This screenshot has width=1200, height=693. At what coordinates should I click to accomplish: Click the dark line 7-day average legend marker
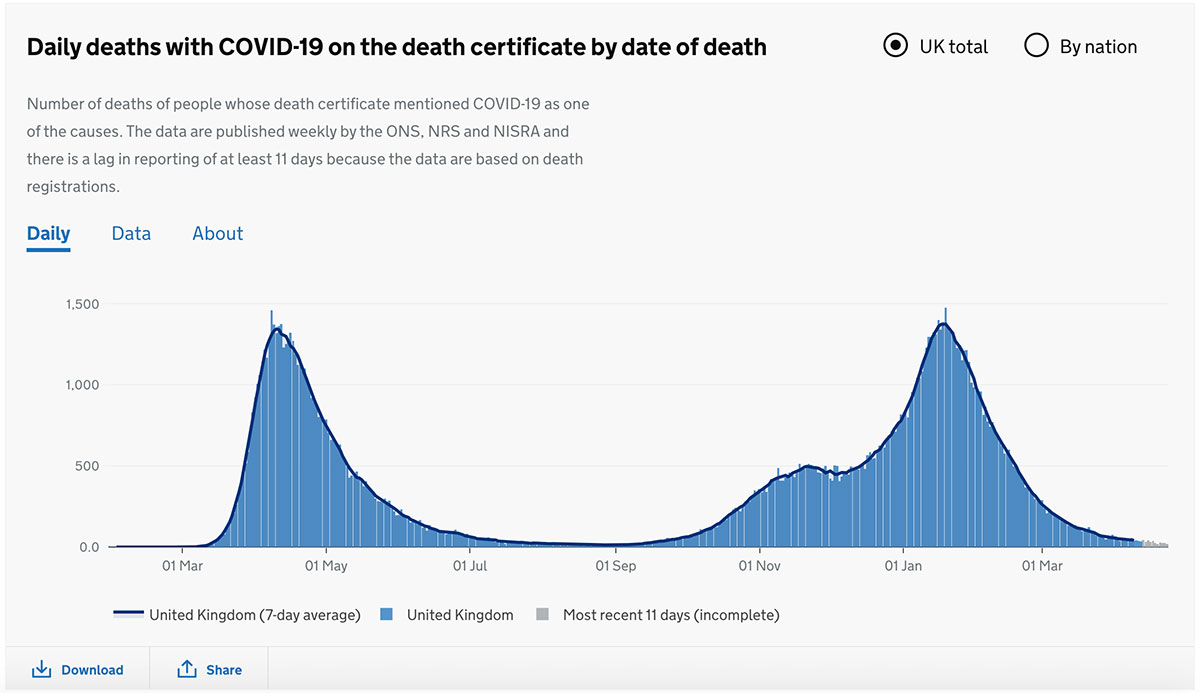coord(127,615)
